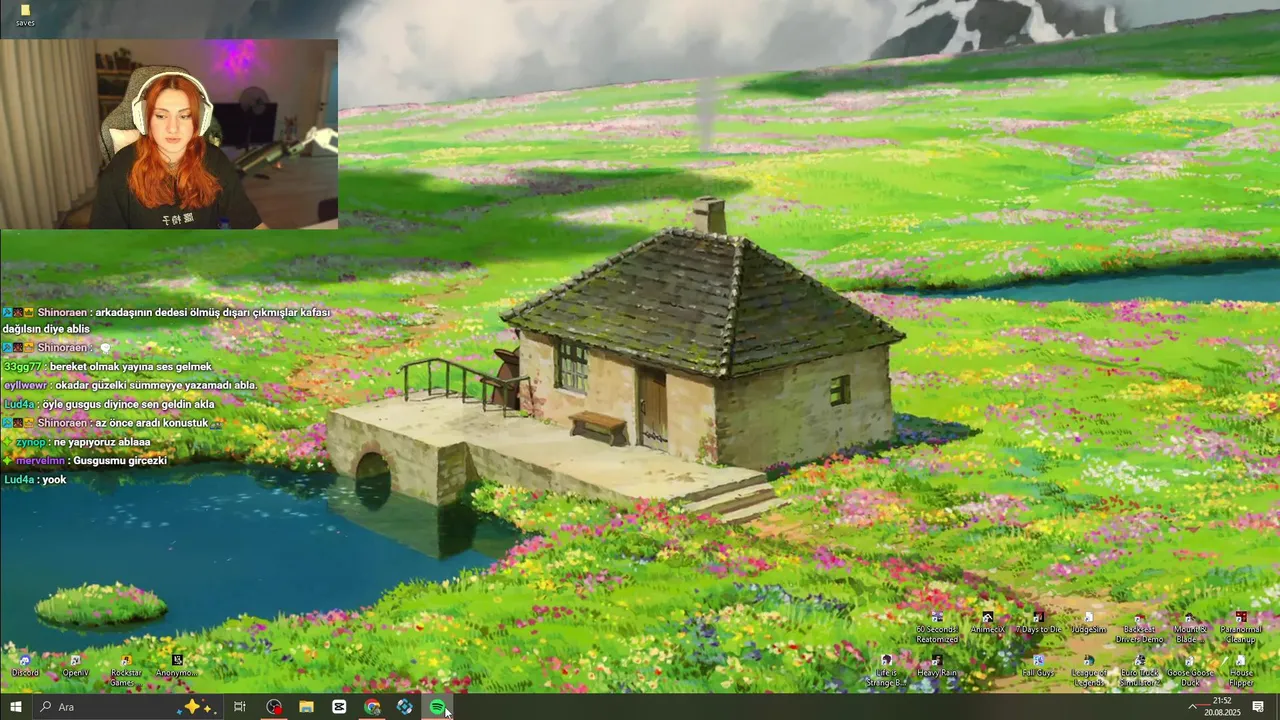
Task: Launch the Heavy Rain shortcut
Action: 937,666
